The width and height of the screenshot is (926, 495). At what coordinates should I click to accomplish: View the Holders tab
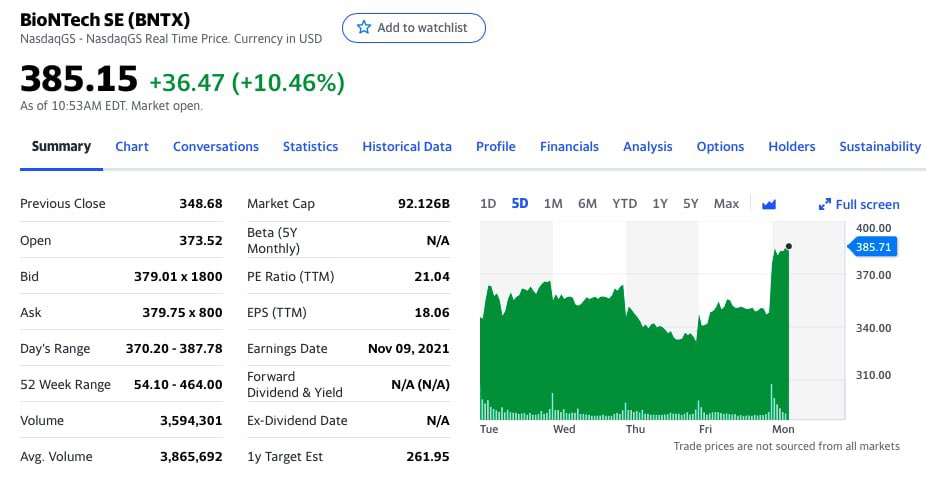click(791, 146)
